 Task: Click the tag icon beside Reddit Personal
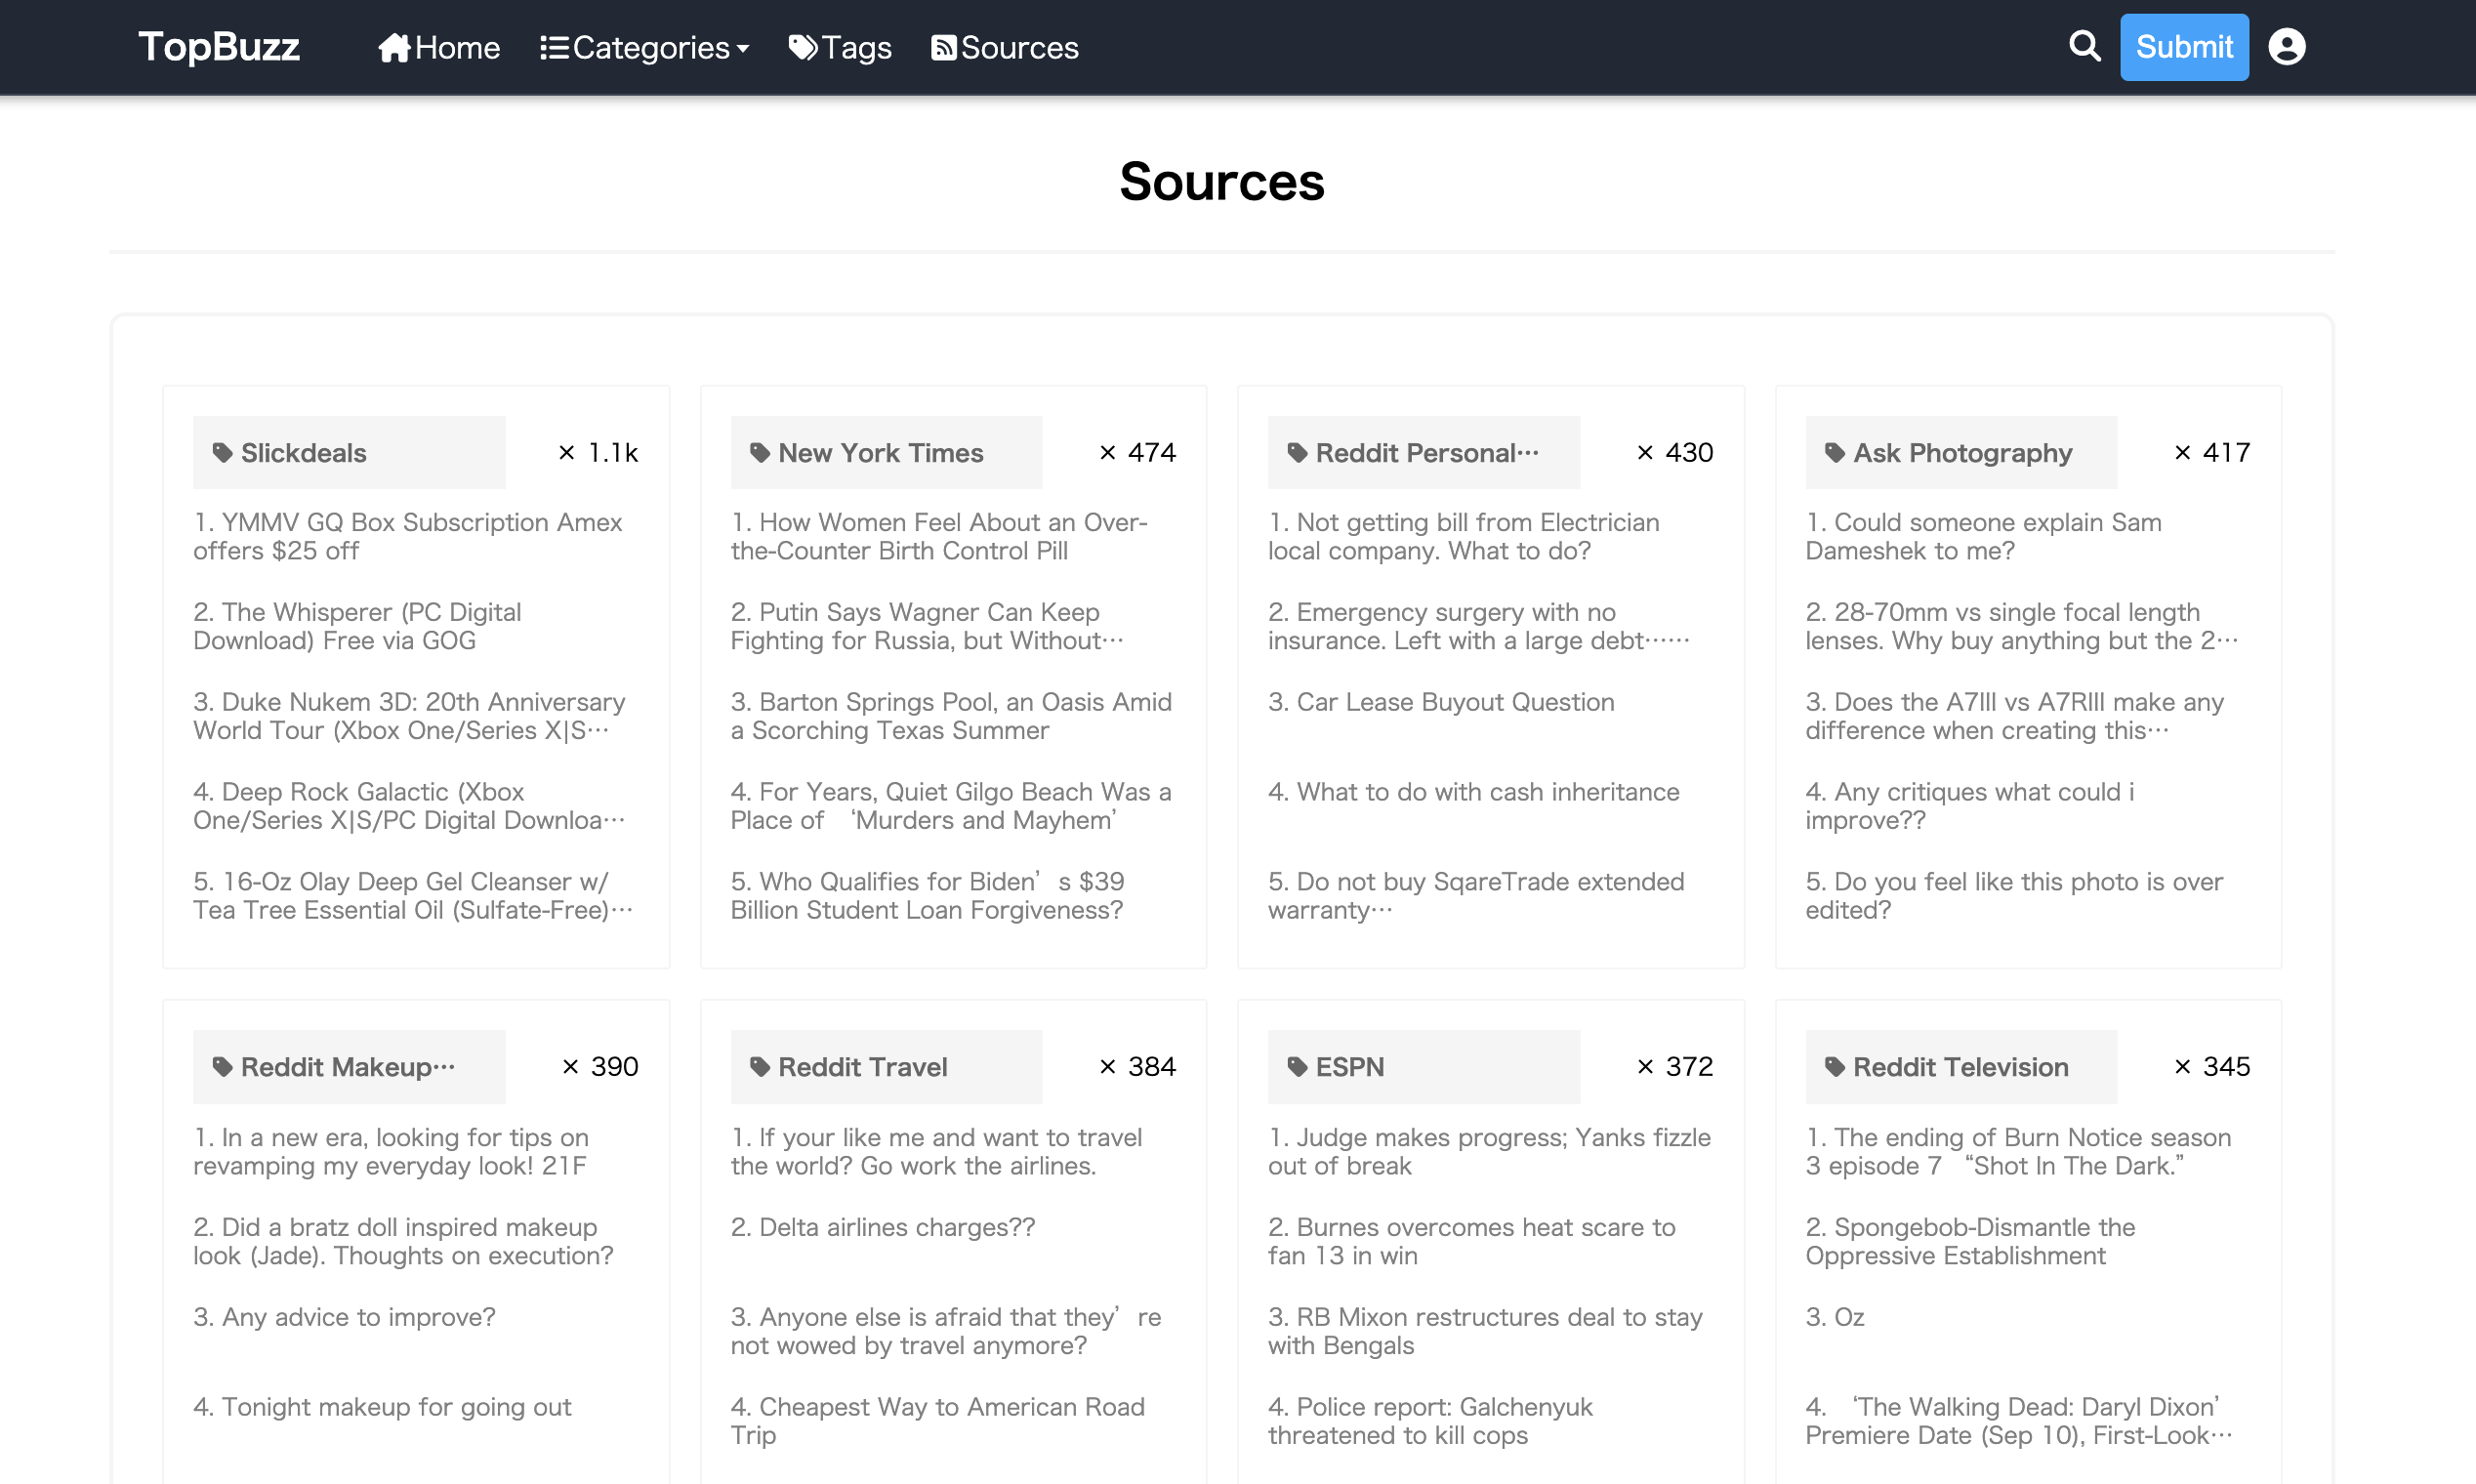(1297, 453)
